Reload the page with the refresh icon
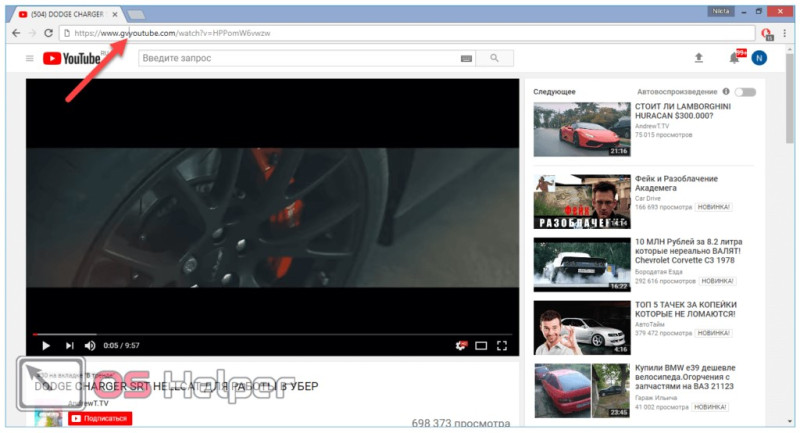Screen dimensions: 800x433 pyautogui.click(x=48, y=33)
